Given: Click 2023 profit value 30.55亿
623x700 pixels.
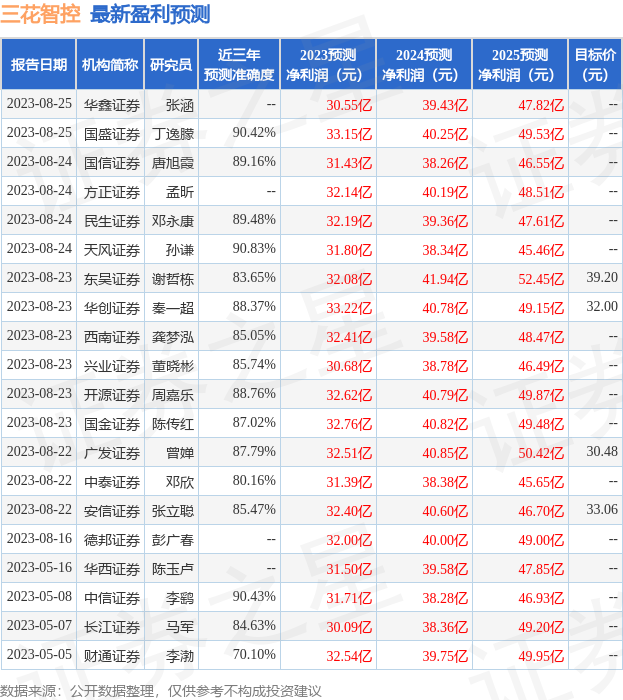Looking at the screenshot, I should point(349,105).
